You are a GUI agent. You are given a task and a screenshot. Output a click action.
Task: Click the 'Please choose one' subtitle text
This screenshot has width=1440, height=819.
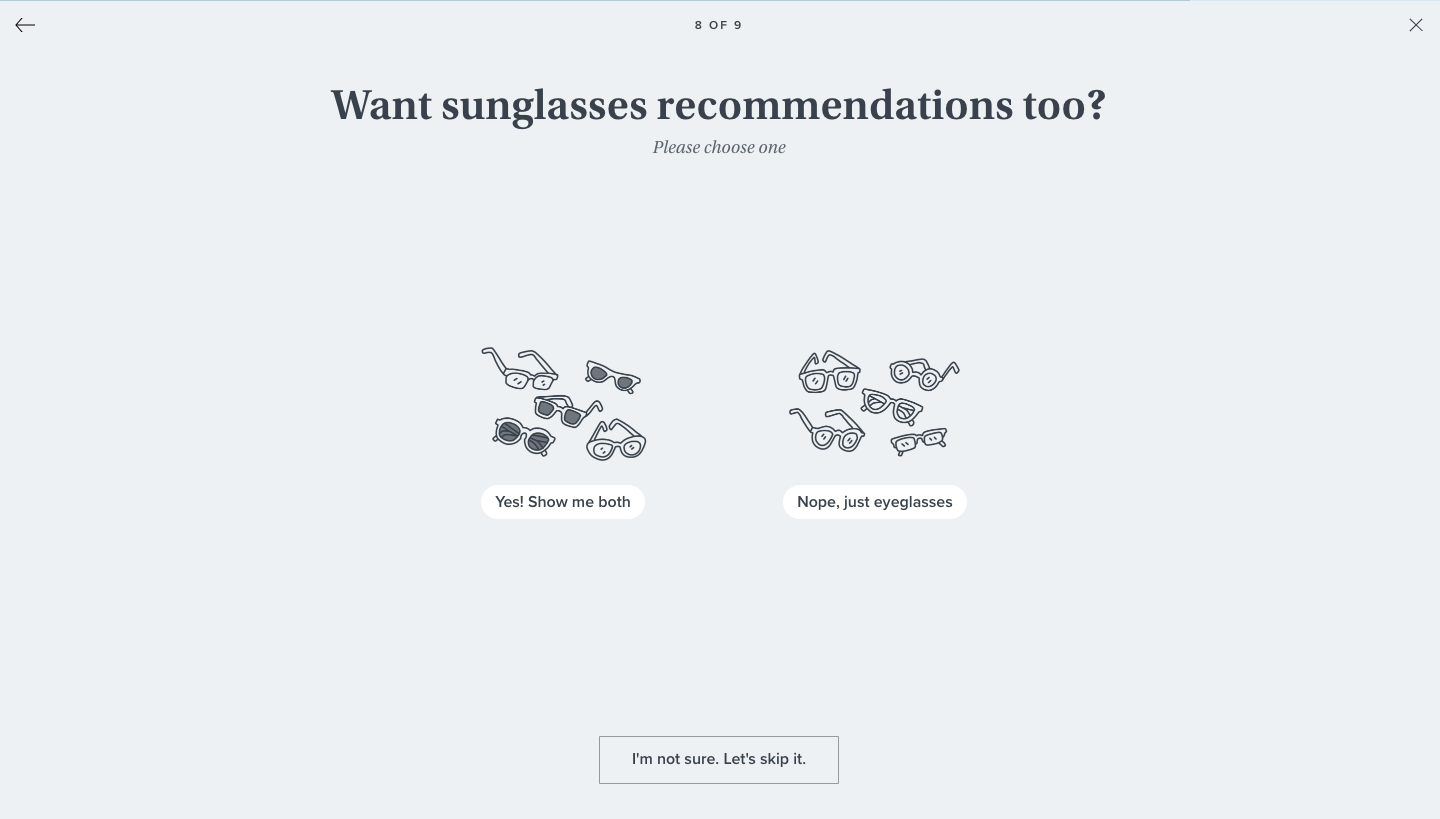tap(719, 147)
